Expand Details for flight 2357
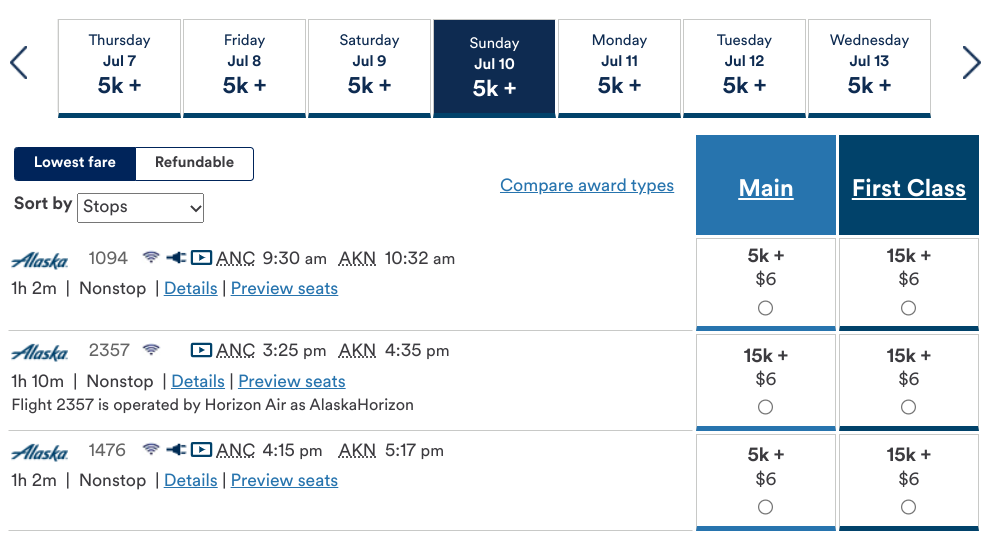This screenshot has height=542, width=1001. [x=198, y=381]
